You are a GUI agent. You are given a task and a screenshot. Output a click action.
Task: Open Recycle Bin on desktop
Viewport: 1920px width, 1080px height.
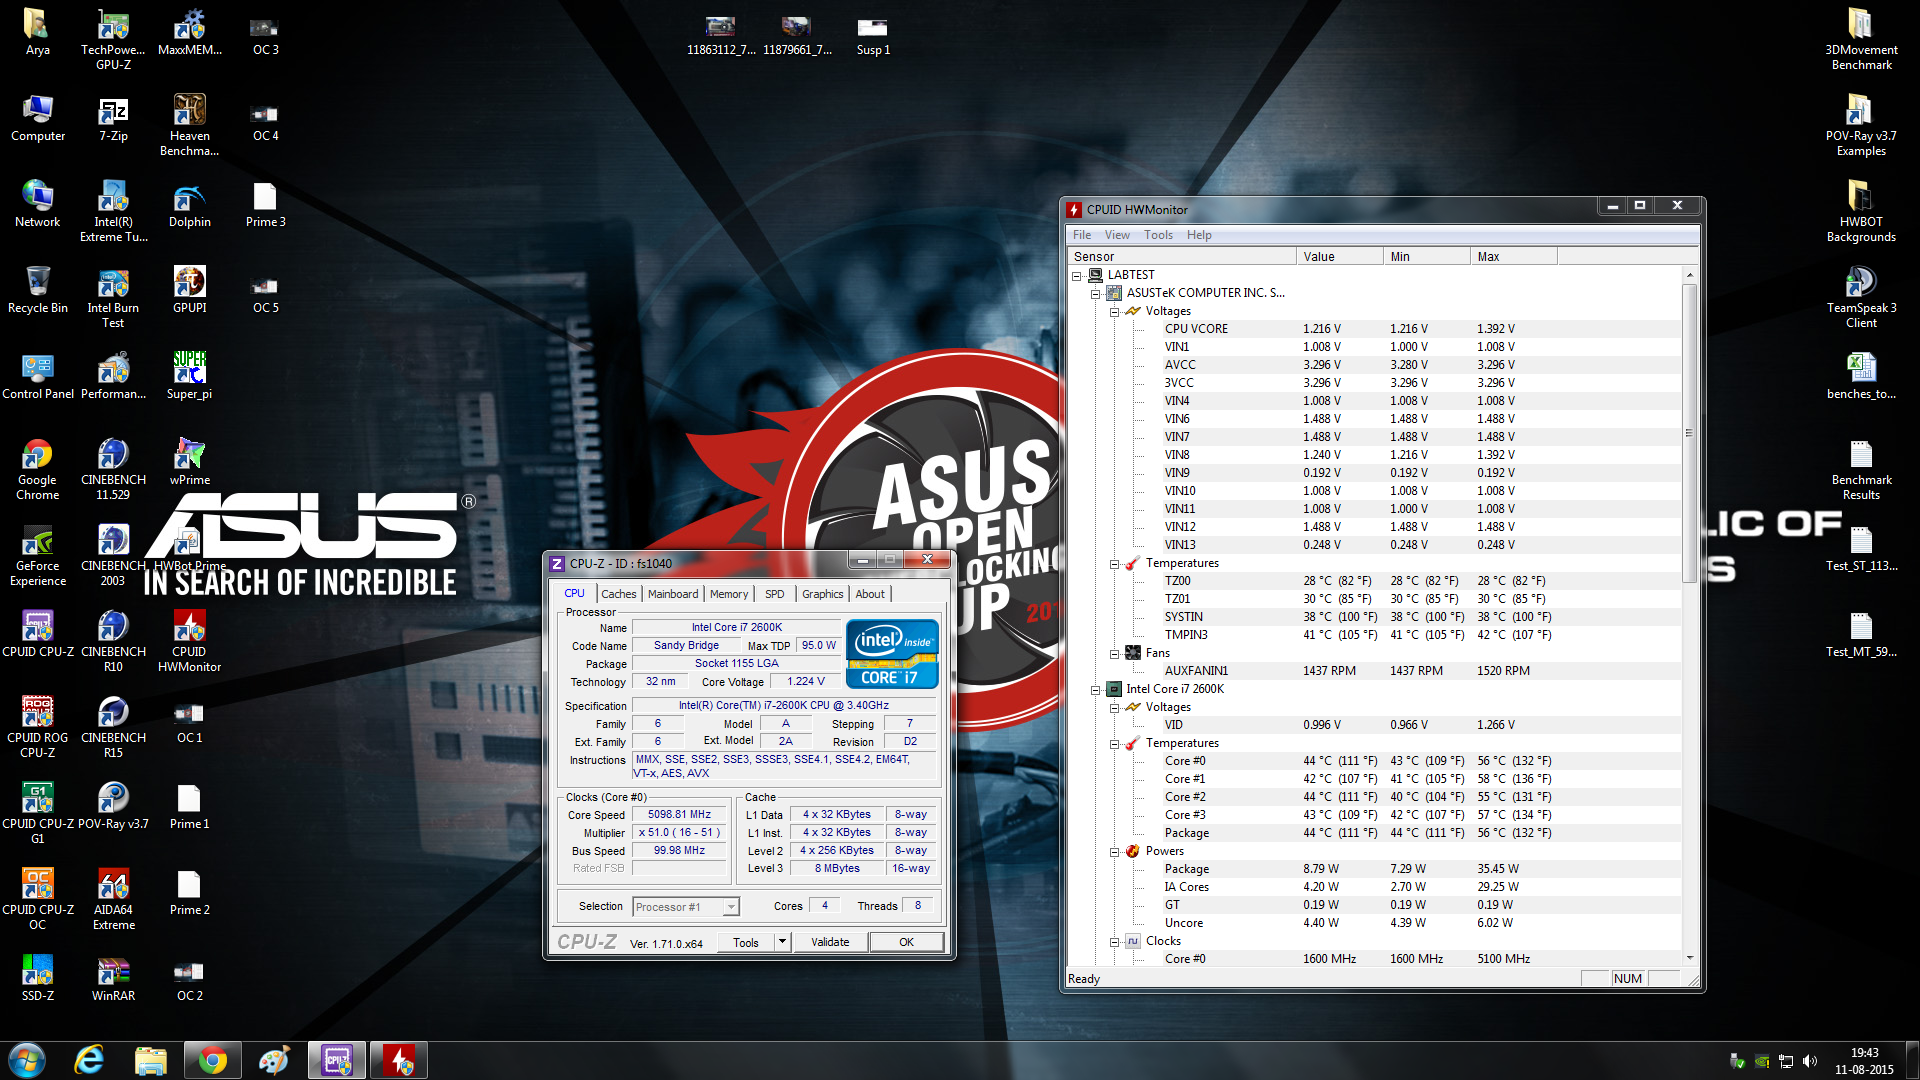coord(37,290)
